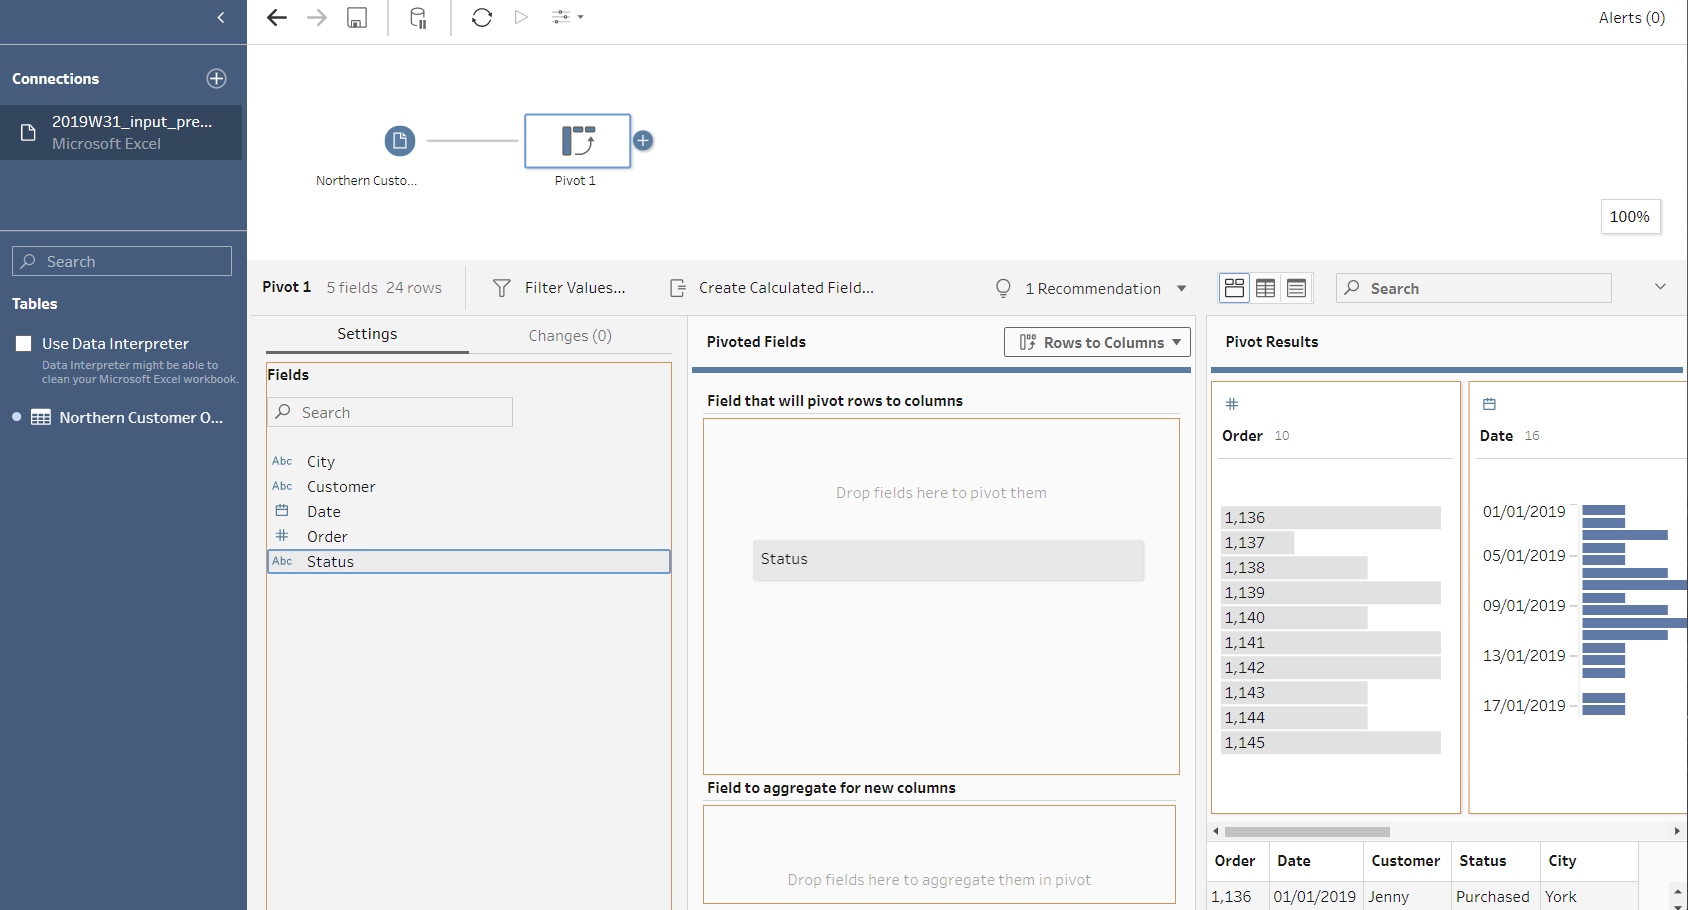Open Rows to Columns dropdown
The height and width of the screenshot is (910, 1688).
(1097, 342)
